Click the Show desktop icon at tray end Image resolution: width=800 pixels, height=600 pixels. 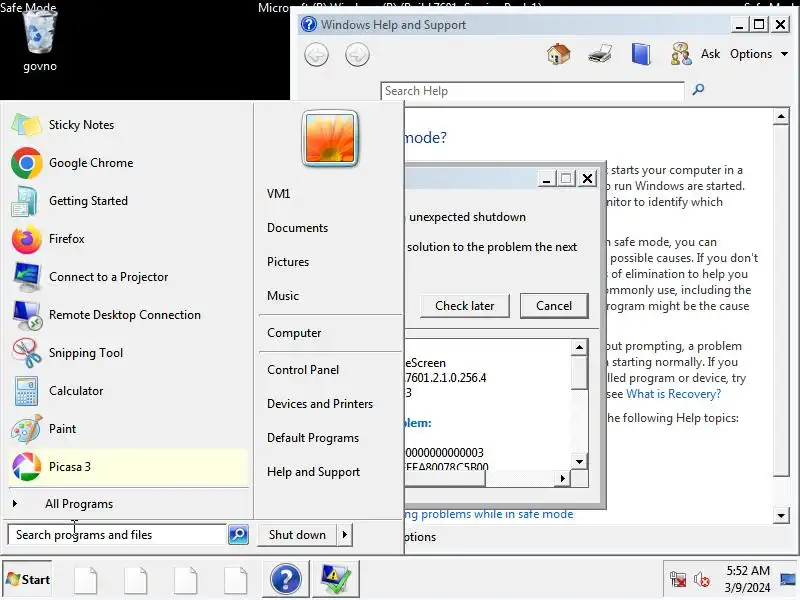[x=790, y=579]
